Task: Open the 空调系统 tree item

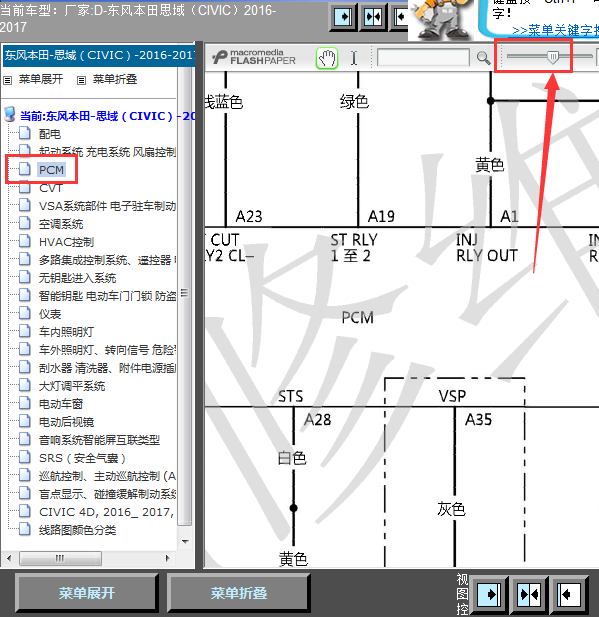Action: point(61,224)
